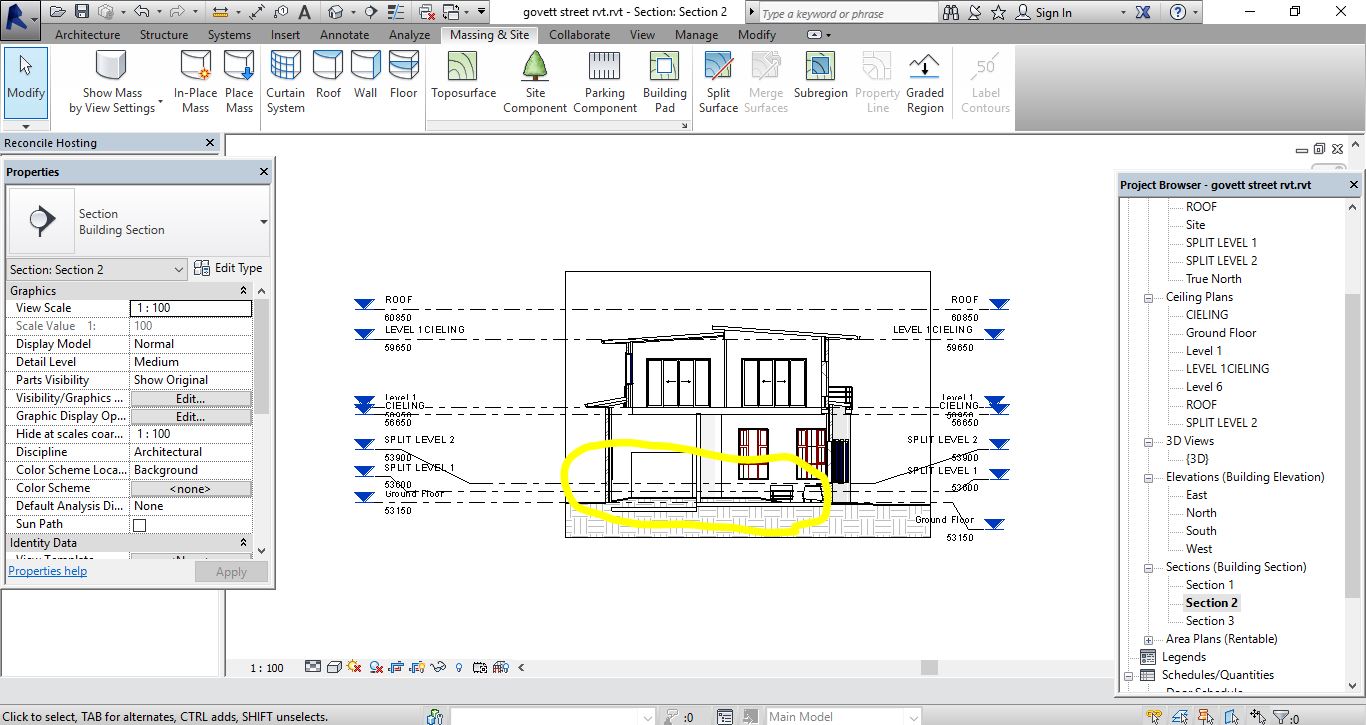Create an In-Place Mass
Image resolution: width=1366 pixels, height=725 pixels.
point(195,80)
